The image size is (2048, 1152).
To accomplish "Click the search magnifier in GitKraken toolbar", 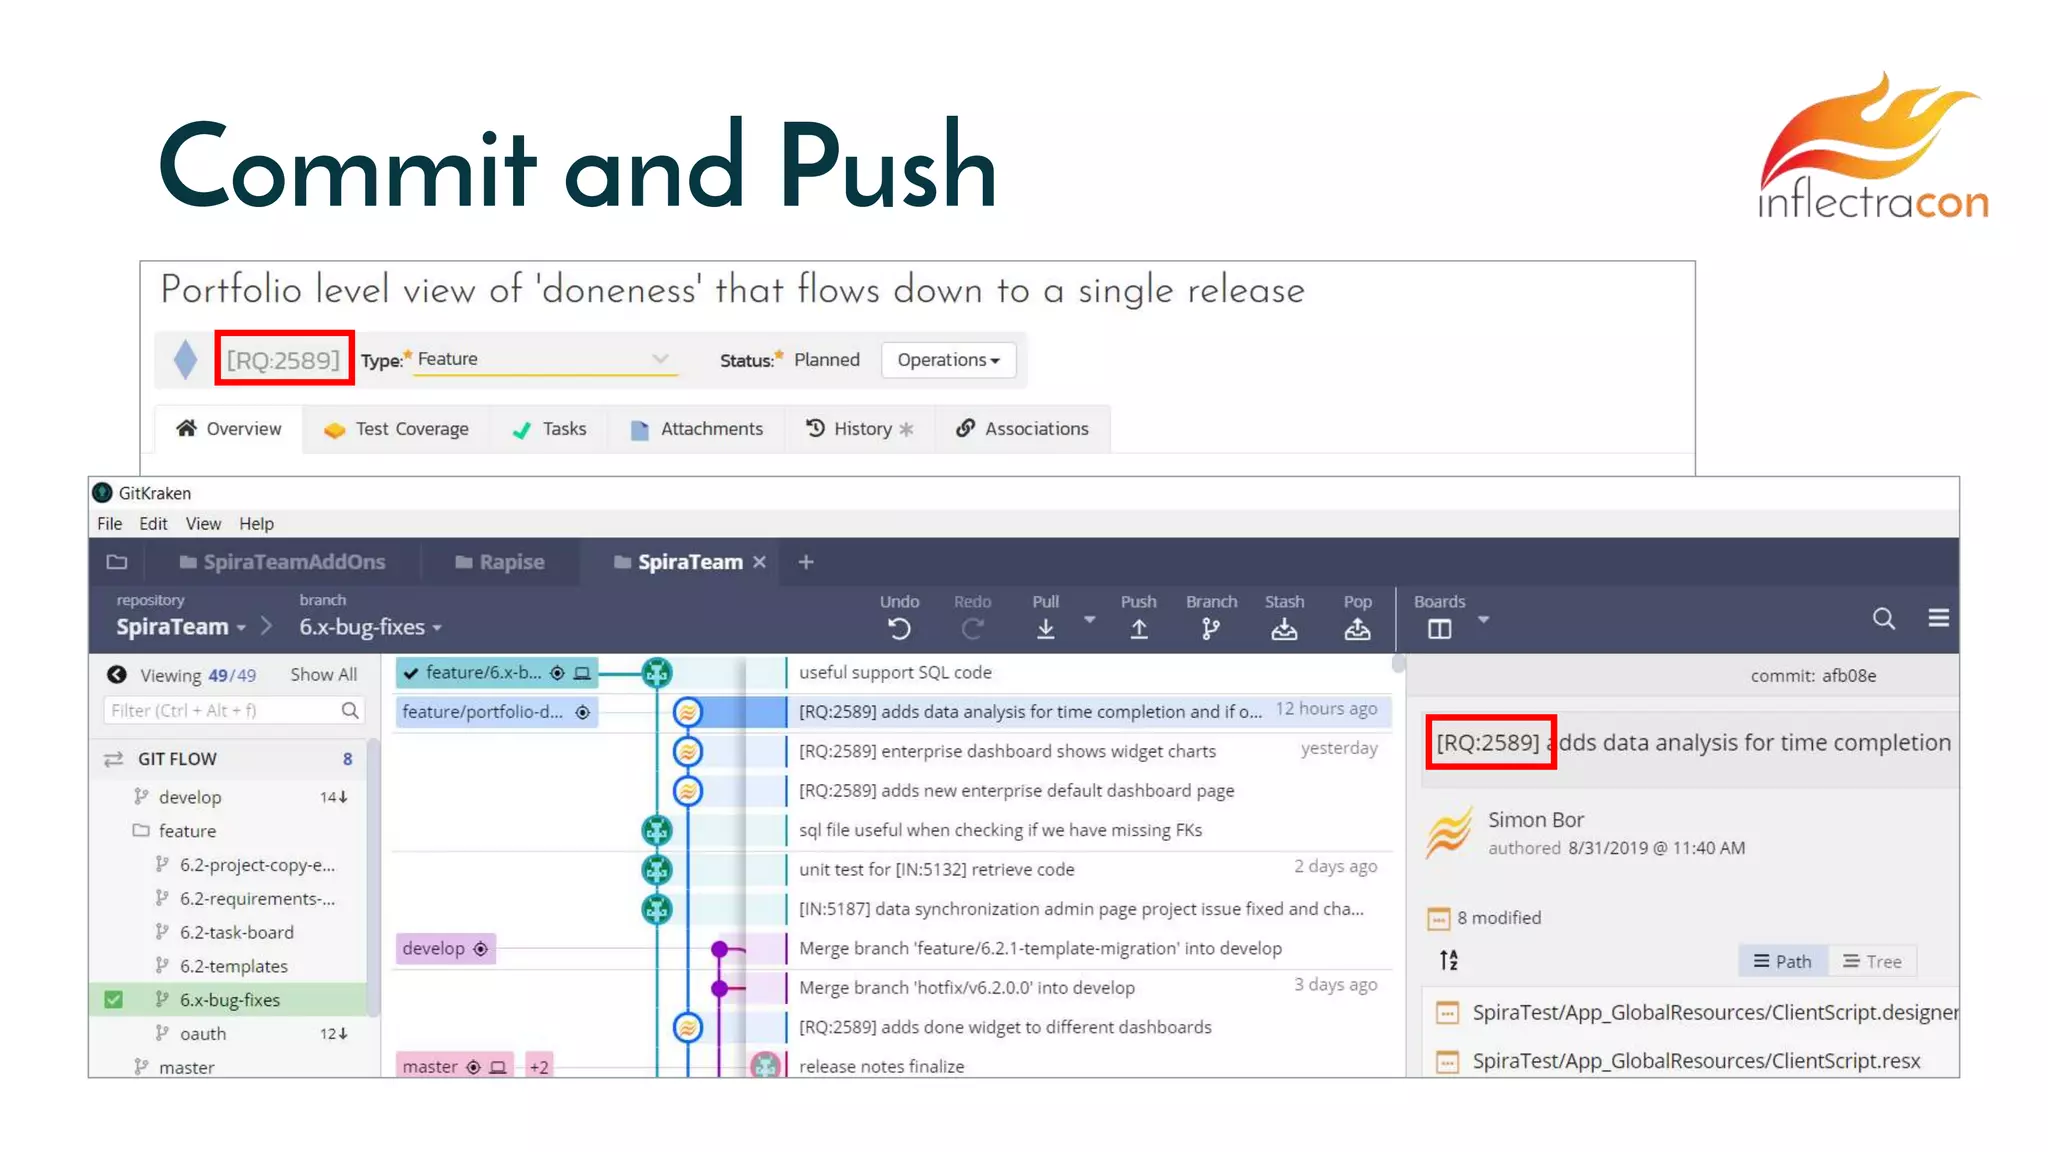I will click(1883, 618).
